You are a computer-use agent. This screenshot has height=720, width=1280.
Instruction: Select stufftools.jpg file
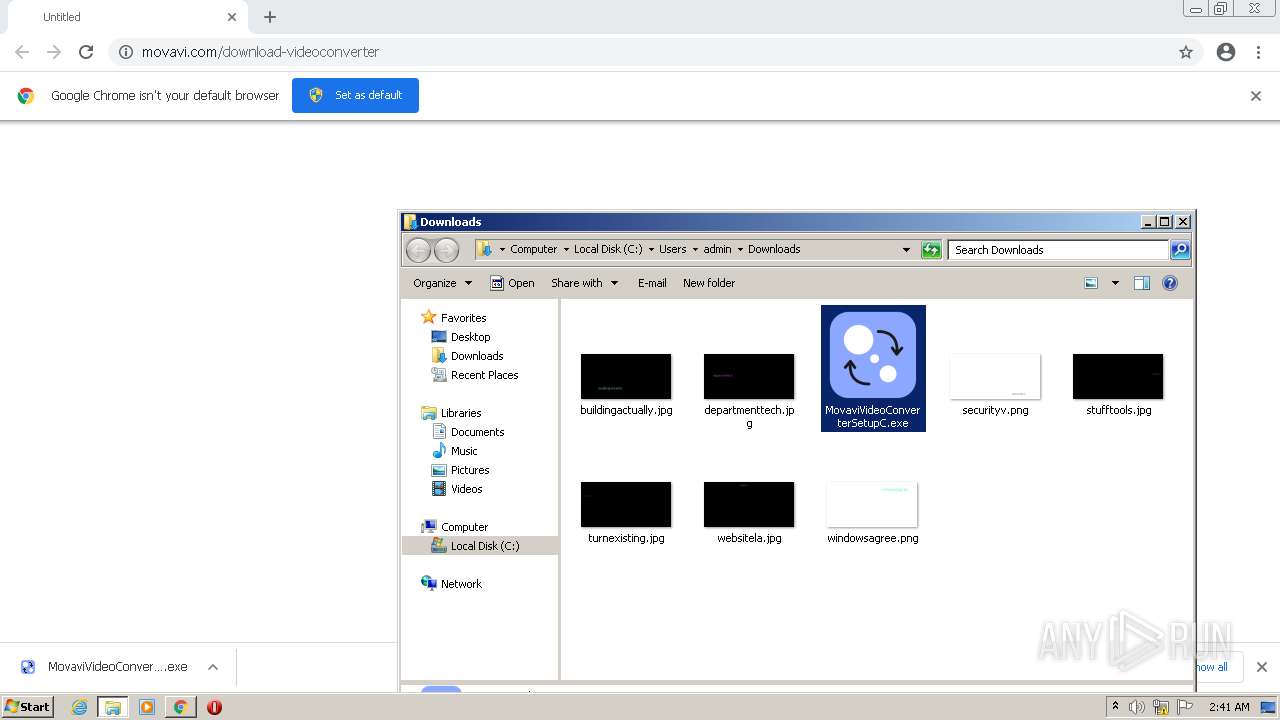[1118, 384]
